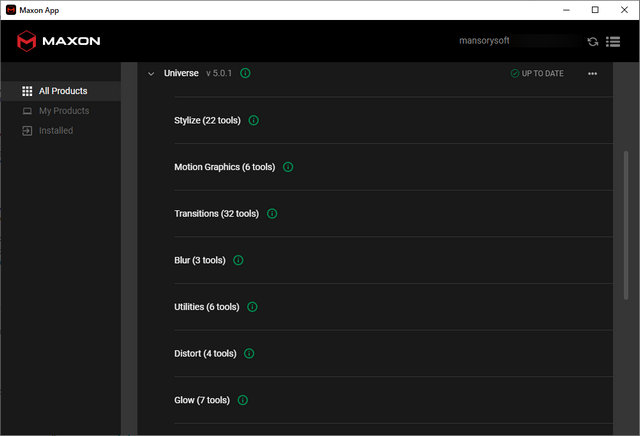Open Universe three-dot more options menu
The height and width of the screenshot is (436, 640).
click(x=592, y=74)
